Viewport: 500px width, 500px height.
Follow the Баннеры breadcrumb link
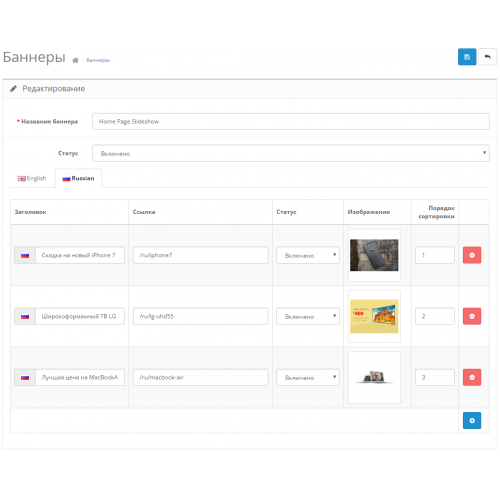pos(98,60)
